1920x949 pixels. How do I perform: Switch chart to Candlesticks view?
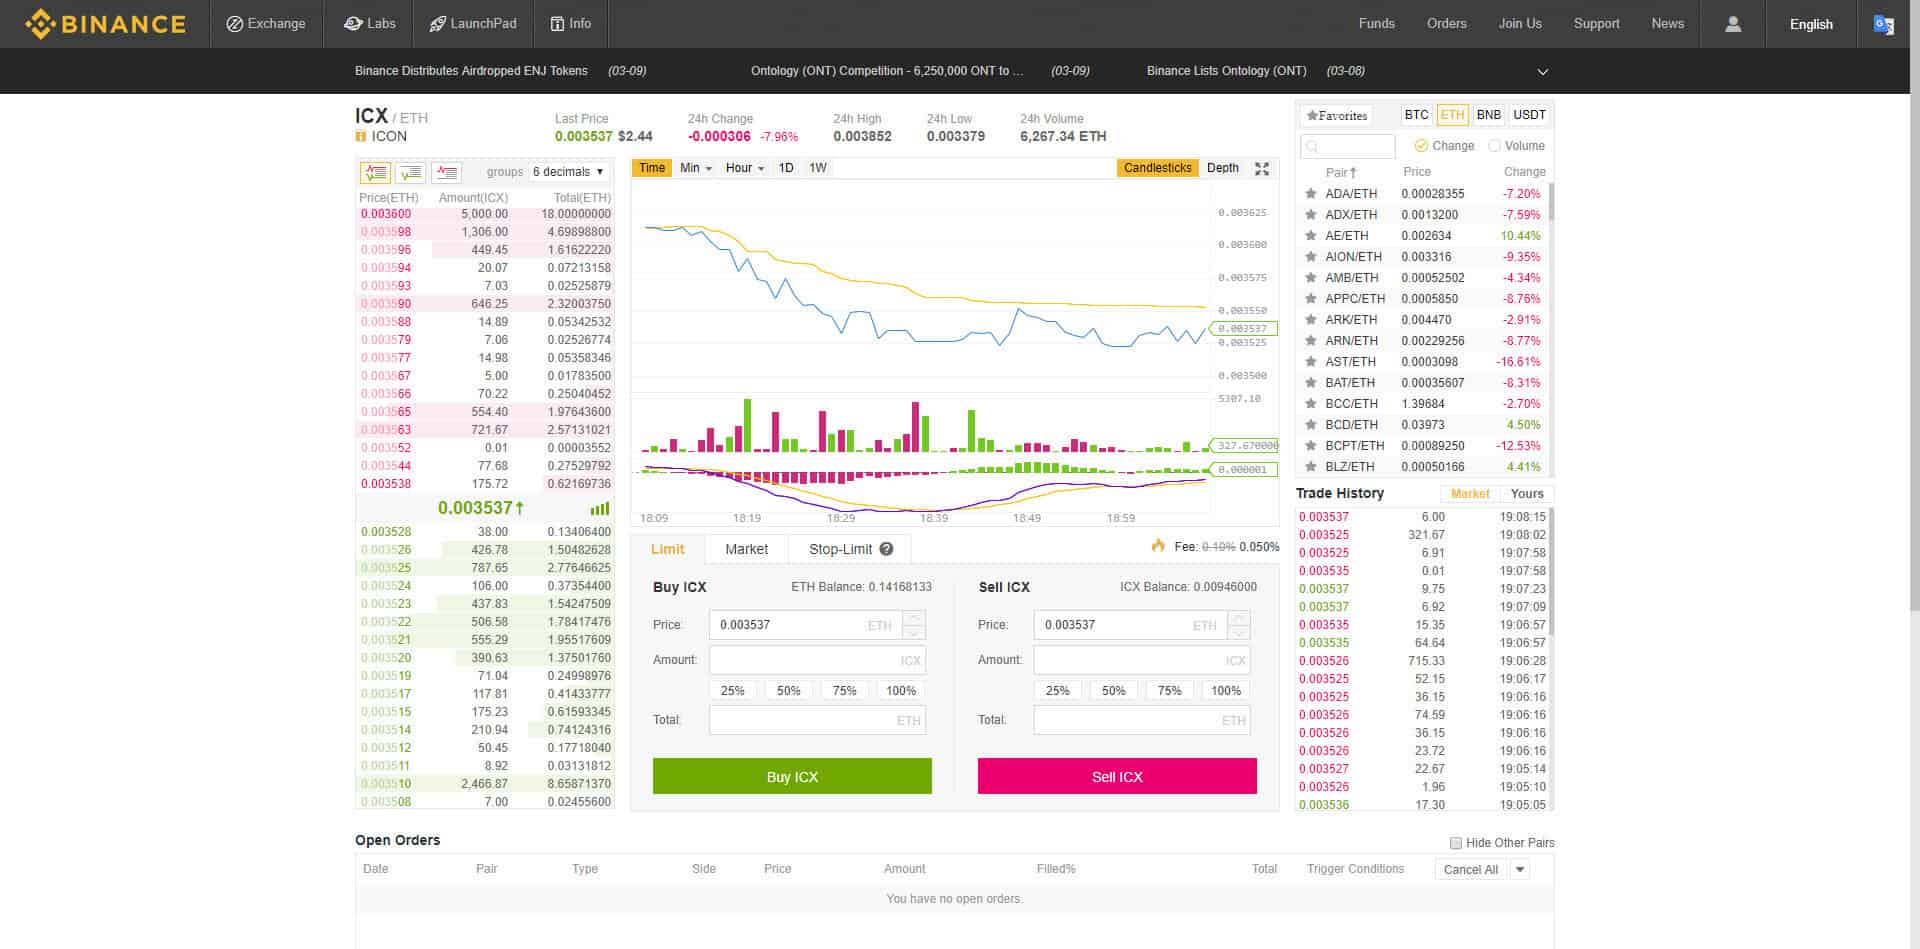(1157, 168)
